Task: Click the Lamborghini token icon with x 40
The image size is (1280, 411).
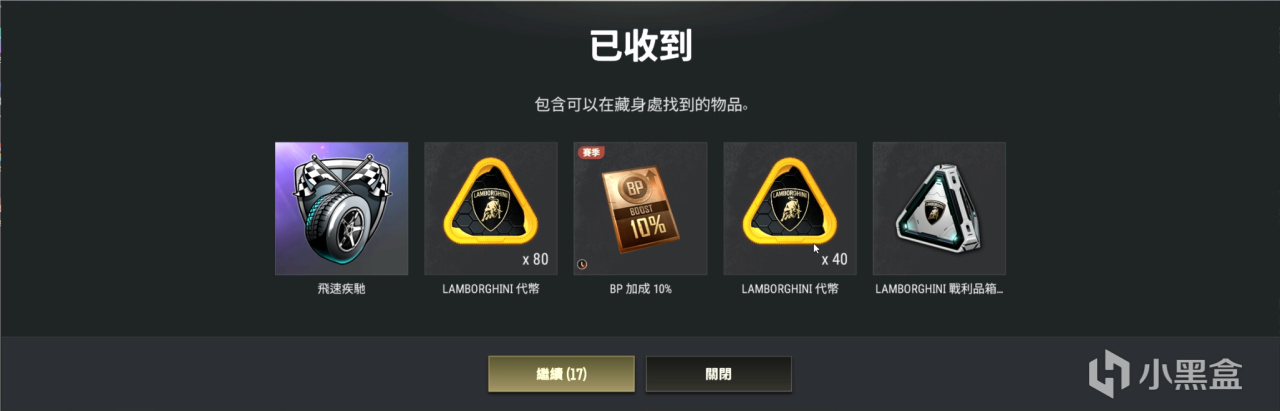Action: pyautogui.click(x=790, y=208)
